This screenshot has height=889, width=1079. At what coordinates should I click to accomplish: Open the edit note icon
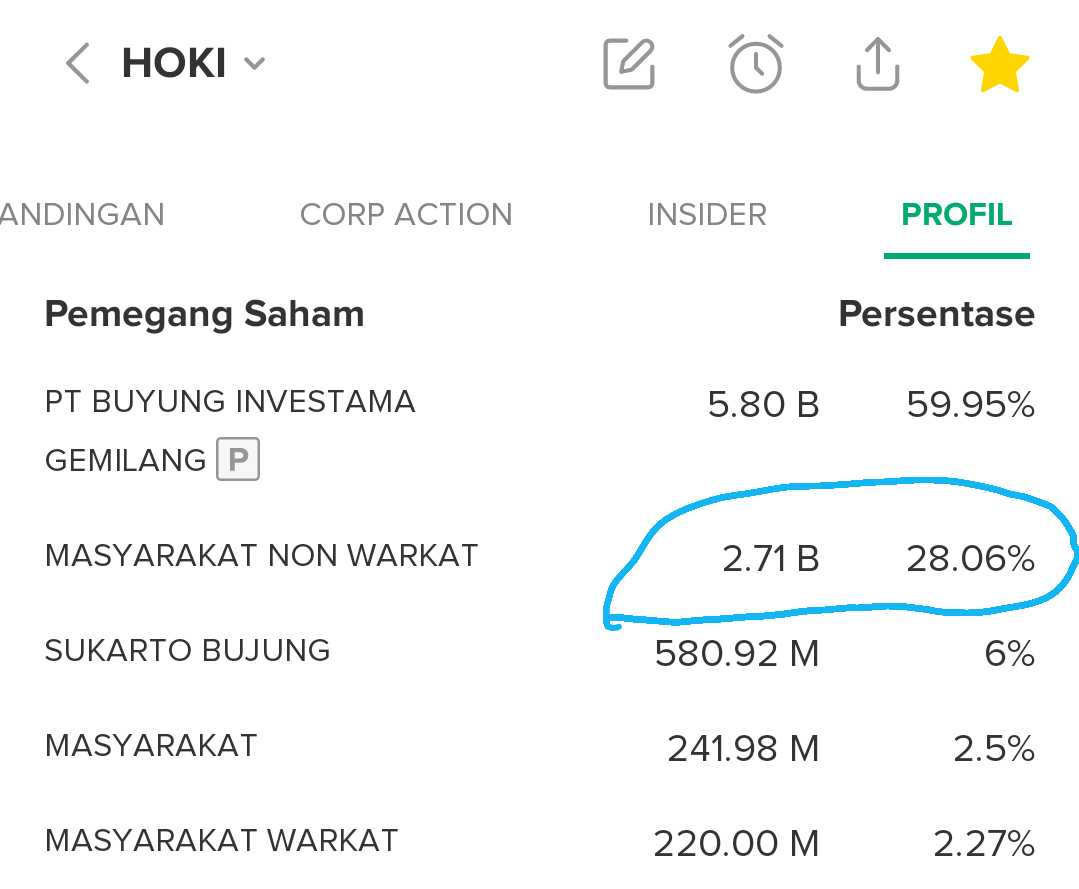[x=629, y=65]
